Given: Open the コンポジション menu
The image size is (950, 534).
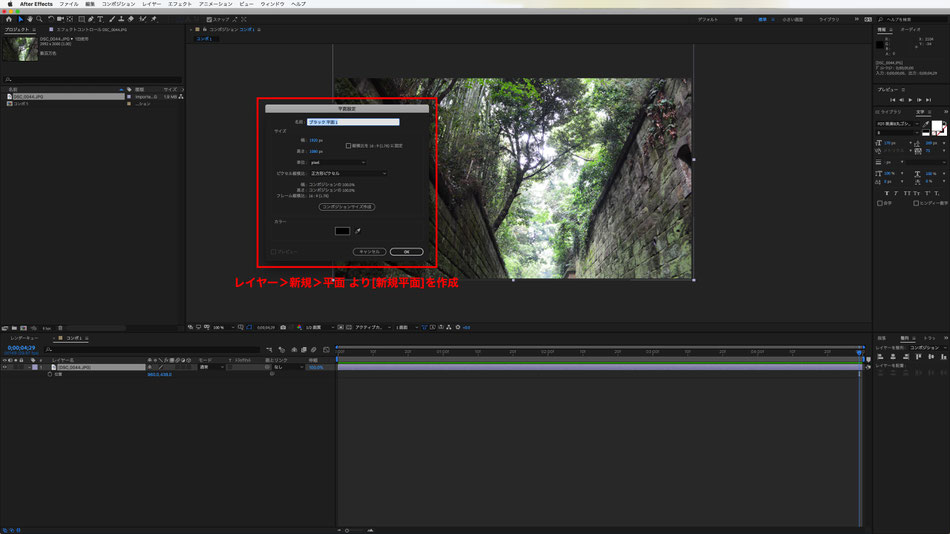Looking at the screenshot, I should click(118, 4).
